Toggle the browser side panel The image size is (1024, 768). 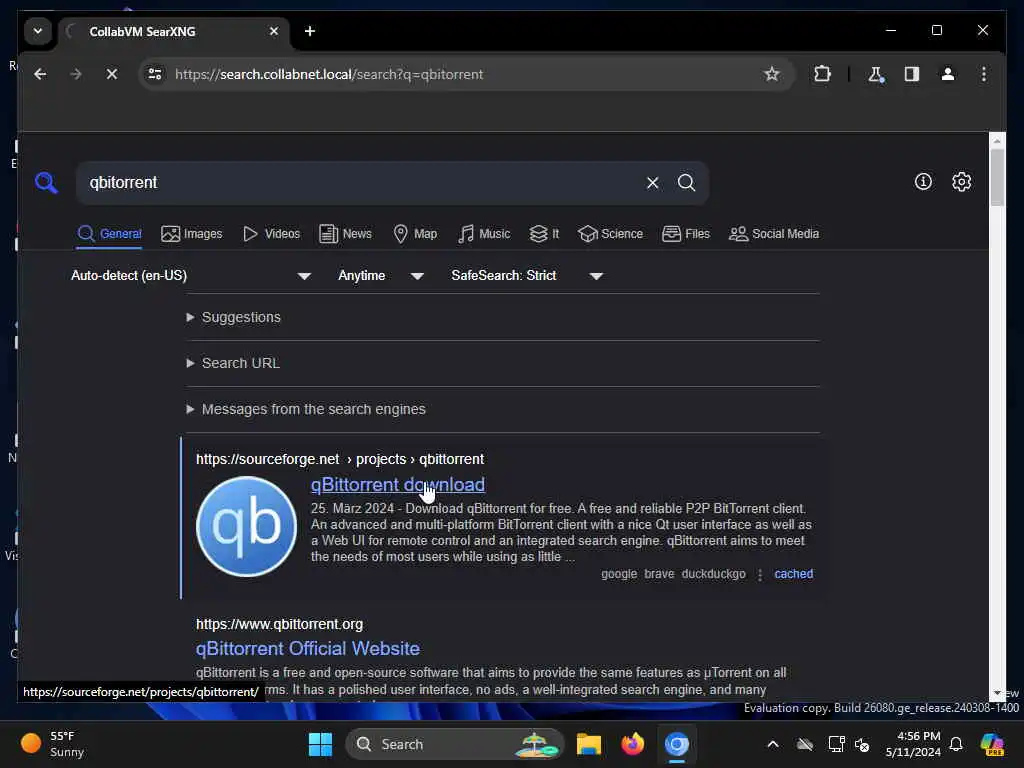tap(912, 74)
